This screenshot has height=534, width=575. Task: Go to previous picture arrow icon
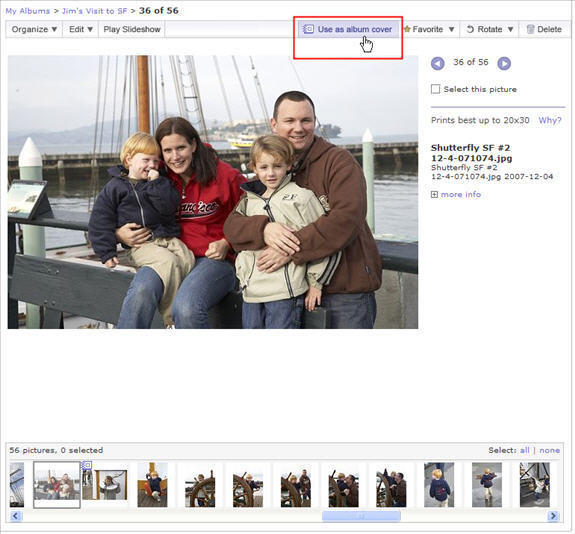click(x=437, y=63)
